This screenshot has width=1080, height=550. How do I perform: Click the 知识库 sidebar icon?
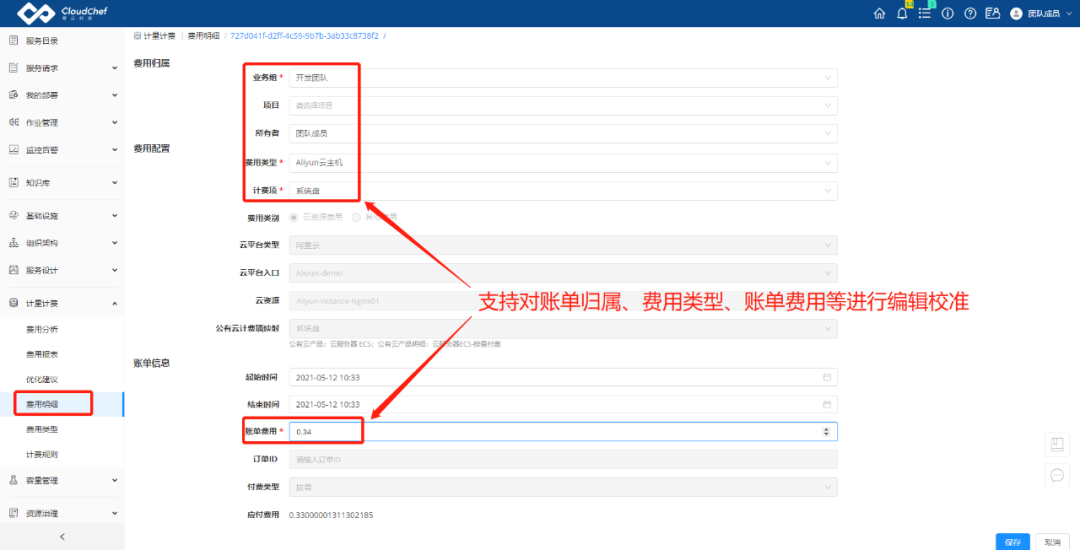[13, 182]
